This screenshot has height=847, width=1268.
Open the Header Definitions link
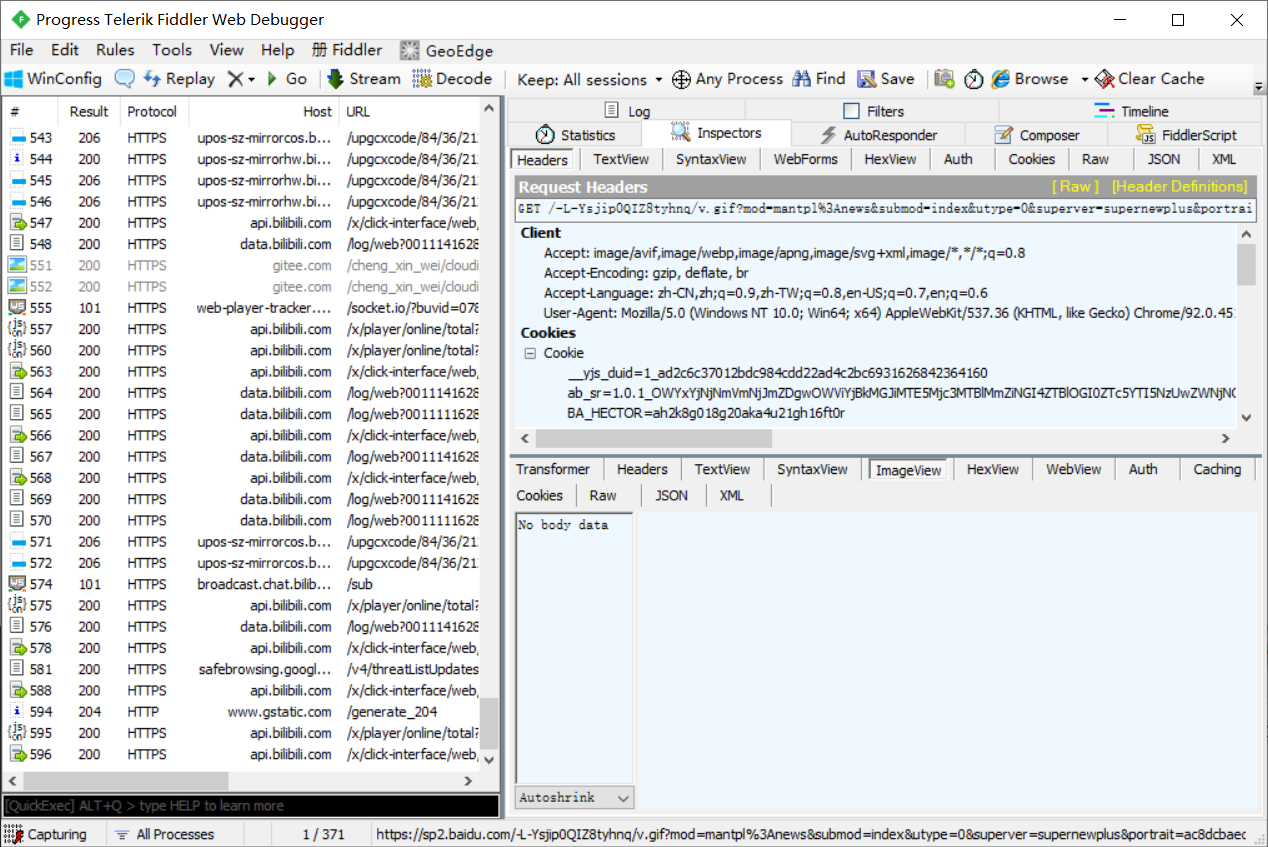[1179, 187]
